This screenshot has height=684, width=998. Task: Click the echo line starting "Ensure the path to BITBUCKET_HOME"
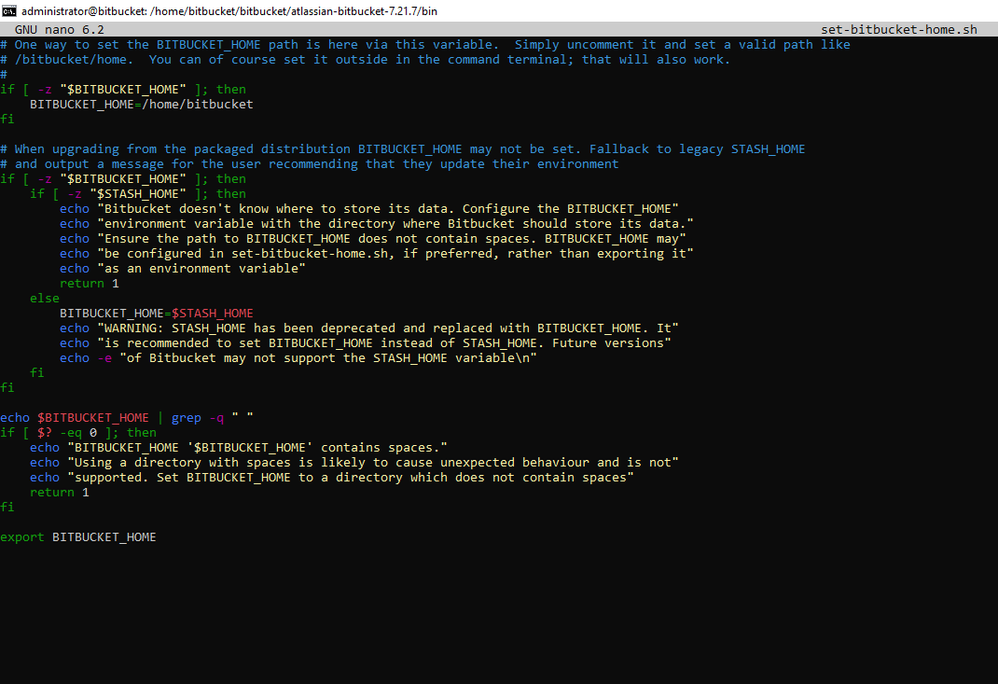373,239
